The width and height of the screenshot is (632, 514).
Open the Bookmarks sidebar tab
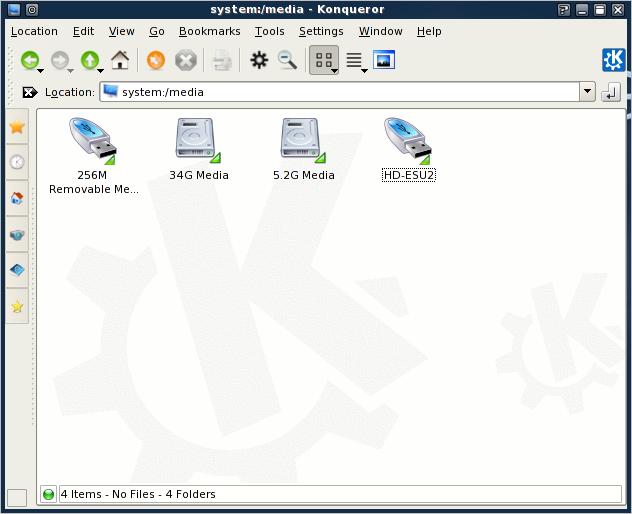[x=17, y=127]
